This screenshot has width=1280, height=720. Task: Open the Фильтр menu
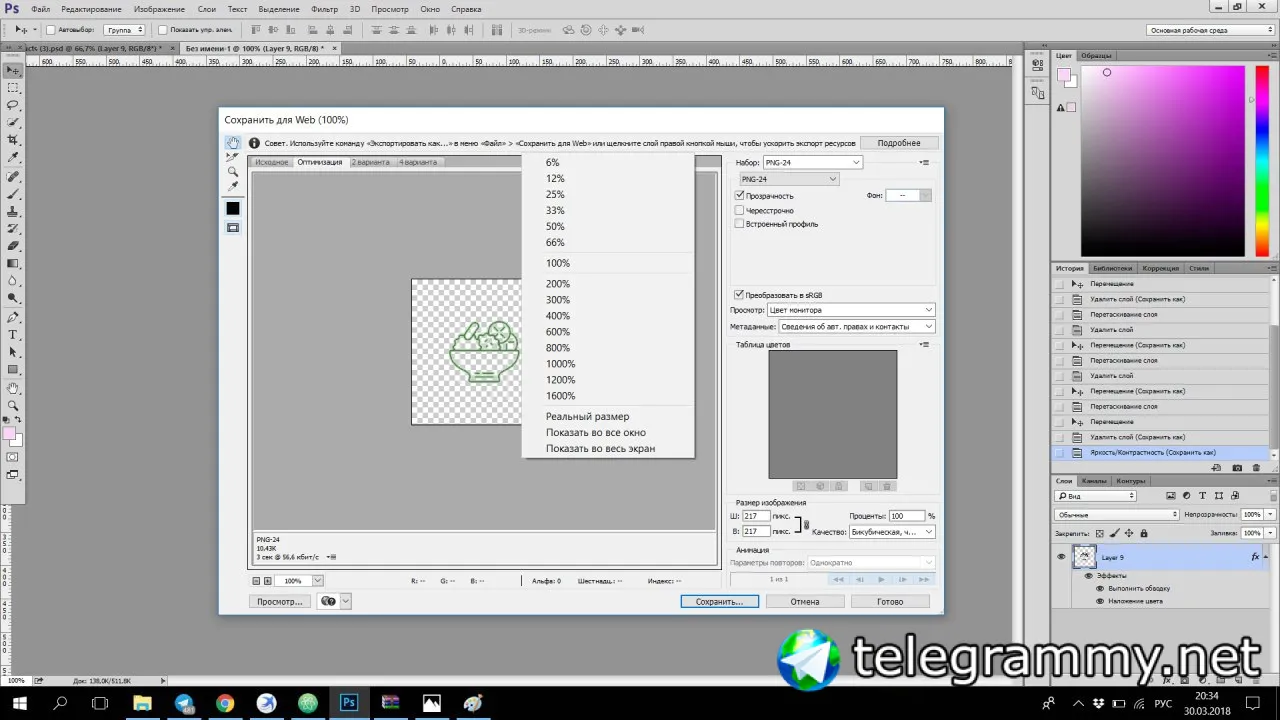[324, 9]
